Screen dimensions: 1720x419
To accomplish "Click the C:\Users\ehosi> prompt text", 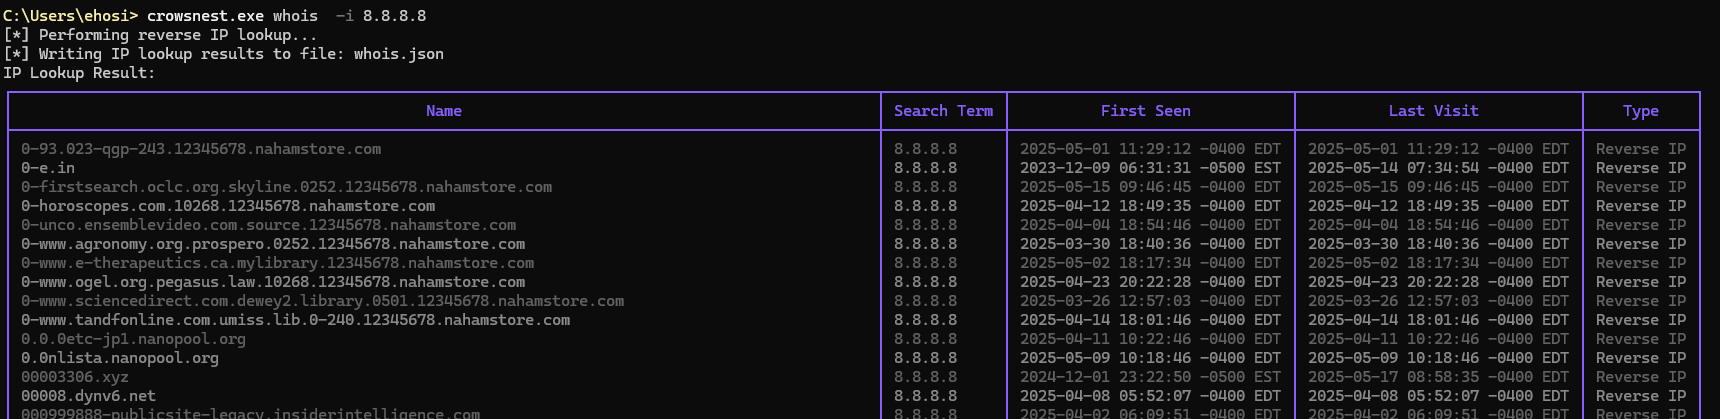I will pyautogui.click(x=70, y=16).
